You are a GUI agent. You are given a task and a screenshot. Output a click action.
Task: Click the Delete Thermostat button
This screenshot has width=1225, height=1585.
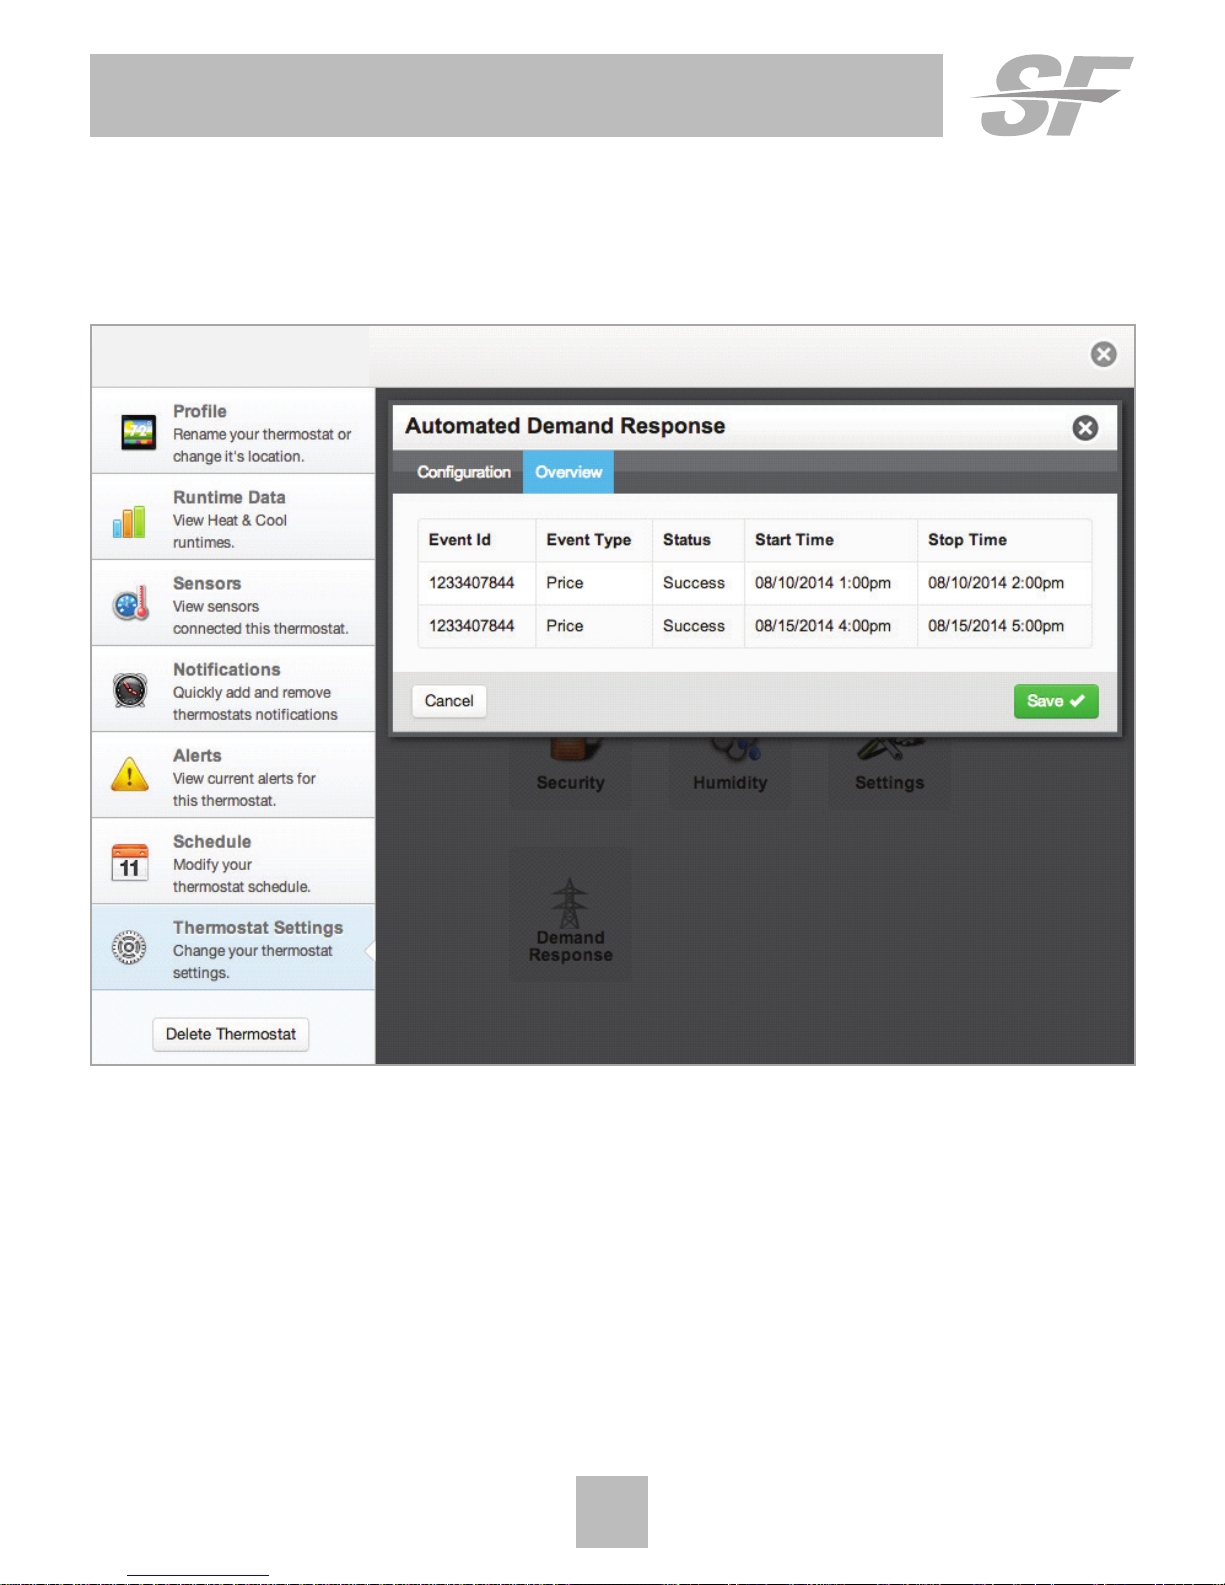231,1034
